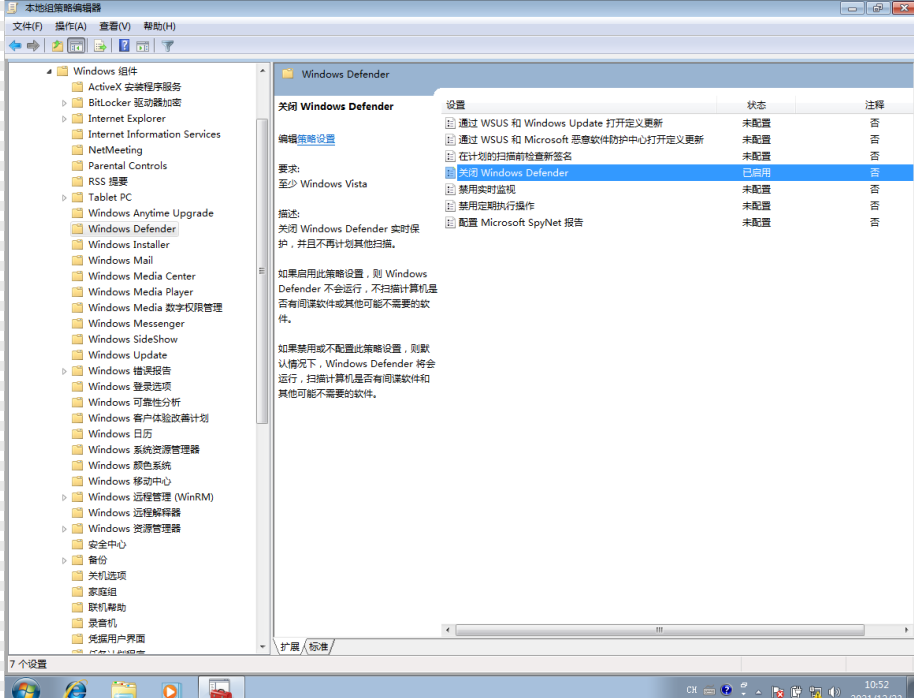Click the toolbox app taskbar button
The height and width of the screenshot is (698, 914).
point(221,688)
